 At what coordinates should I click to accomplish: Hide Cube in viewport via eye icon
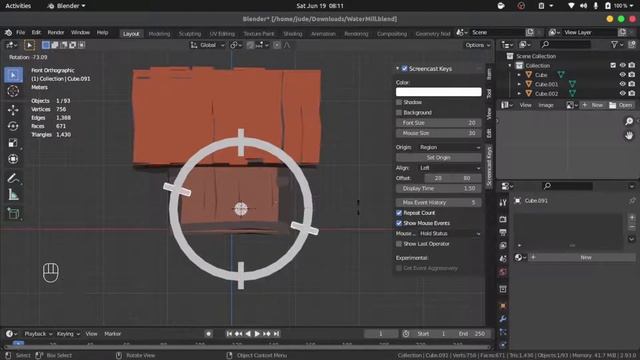[622, 75]
